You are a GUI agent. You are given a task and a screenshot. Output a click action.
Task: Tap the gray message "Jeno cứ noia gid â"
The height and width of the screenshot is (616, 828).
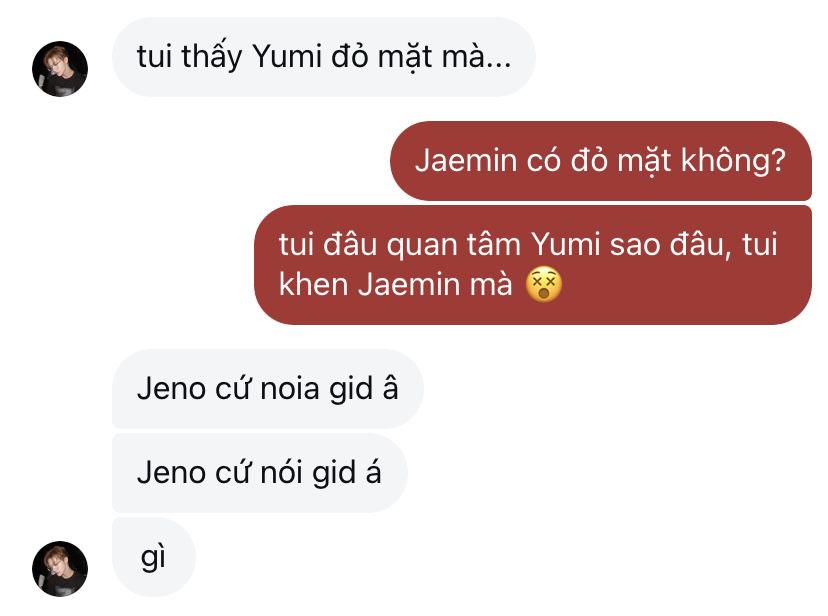268,388
